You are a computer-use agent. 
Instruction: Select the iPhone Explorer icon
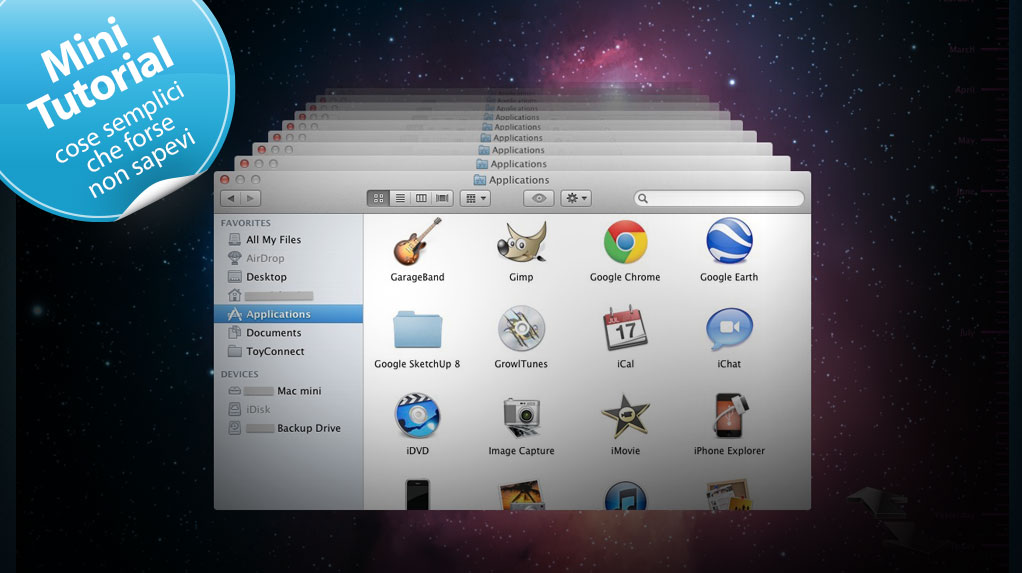pyautogui.click(x=729, y=415)
